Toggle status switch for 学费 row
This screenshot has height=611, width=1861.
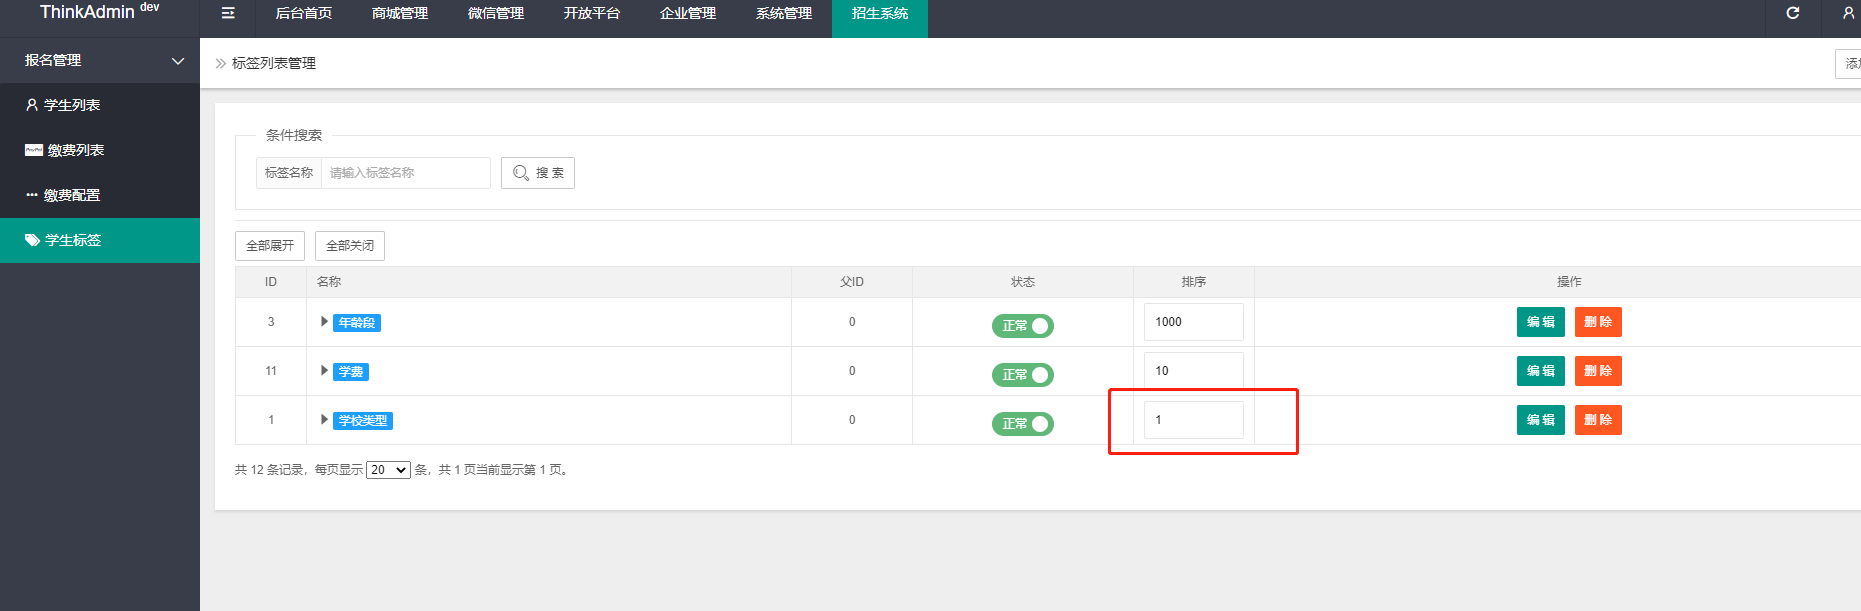pos(1022,374)
